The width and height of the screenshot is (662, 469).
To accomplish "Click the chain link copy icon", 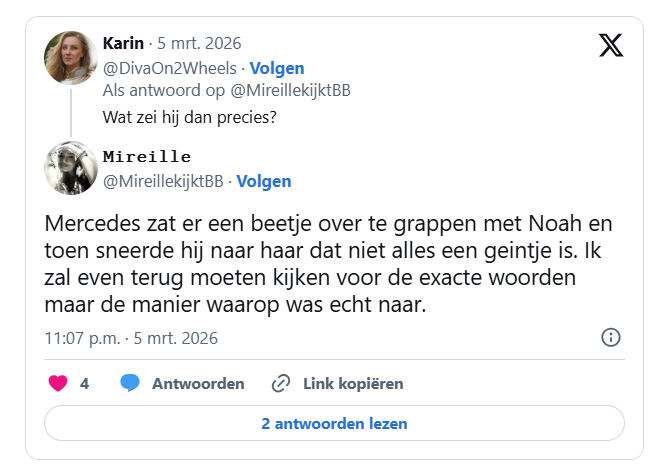I will (x=281, y=383).
